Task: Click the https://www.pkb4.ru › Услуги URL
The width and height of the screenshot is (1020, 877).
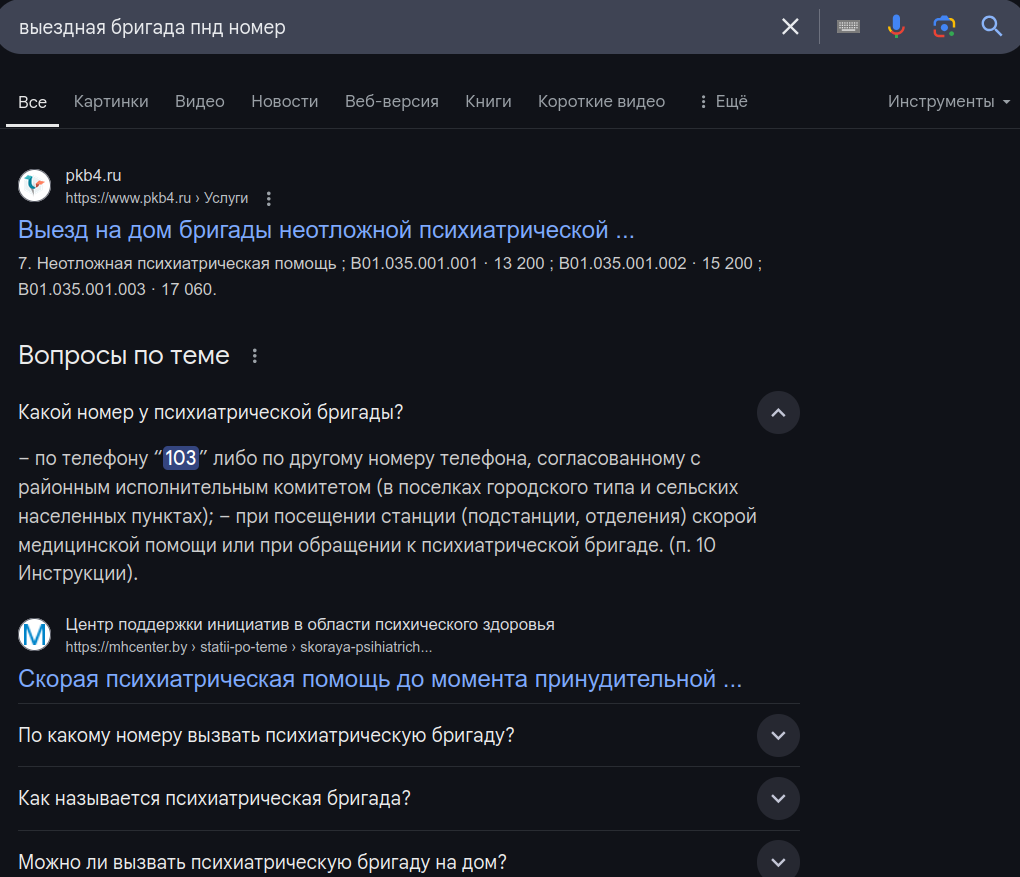Action: coord(157,198)
